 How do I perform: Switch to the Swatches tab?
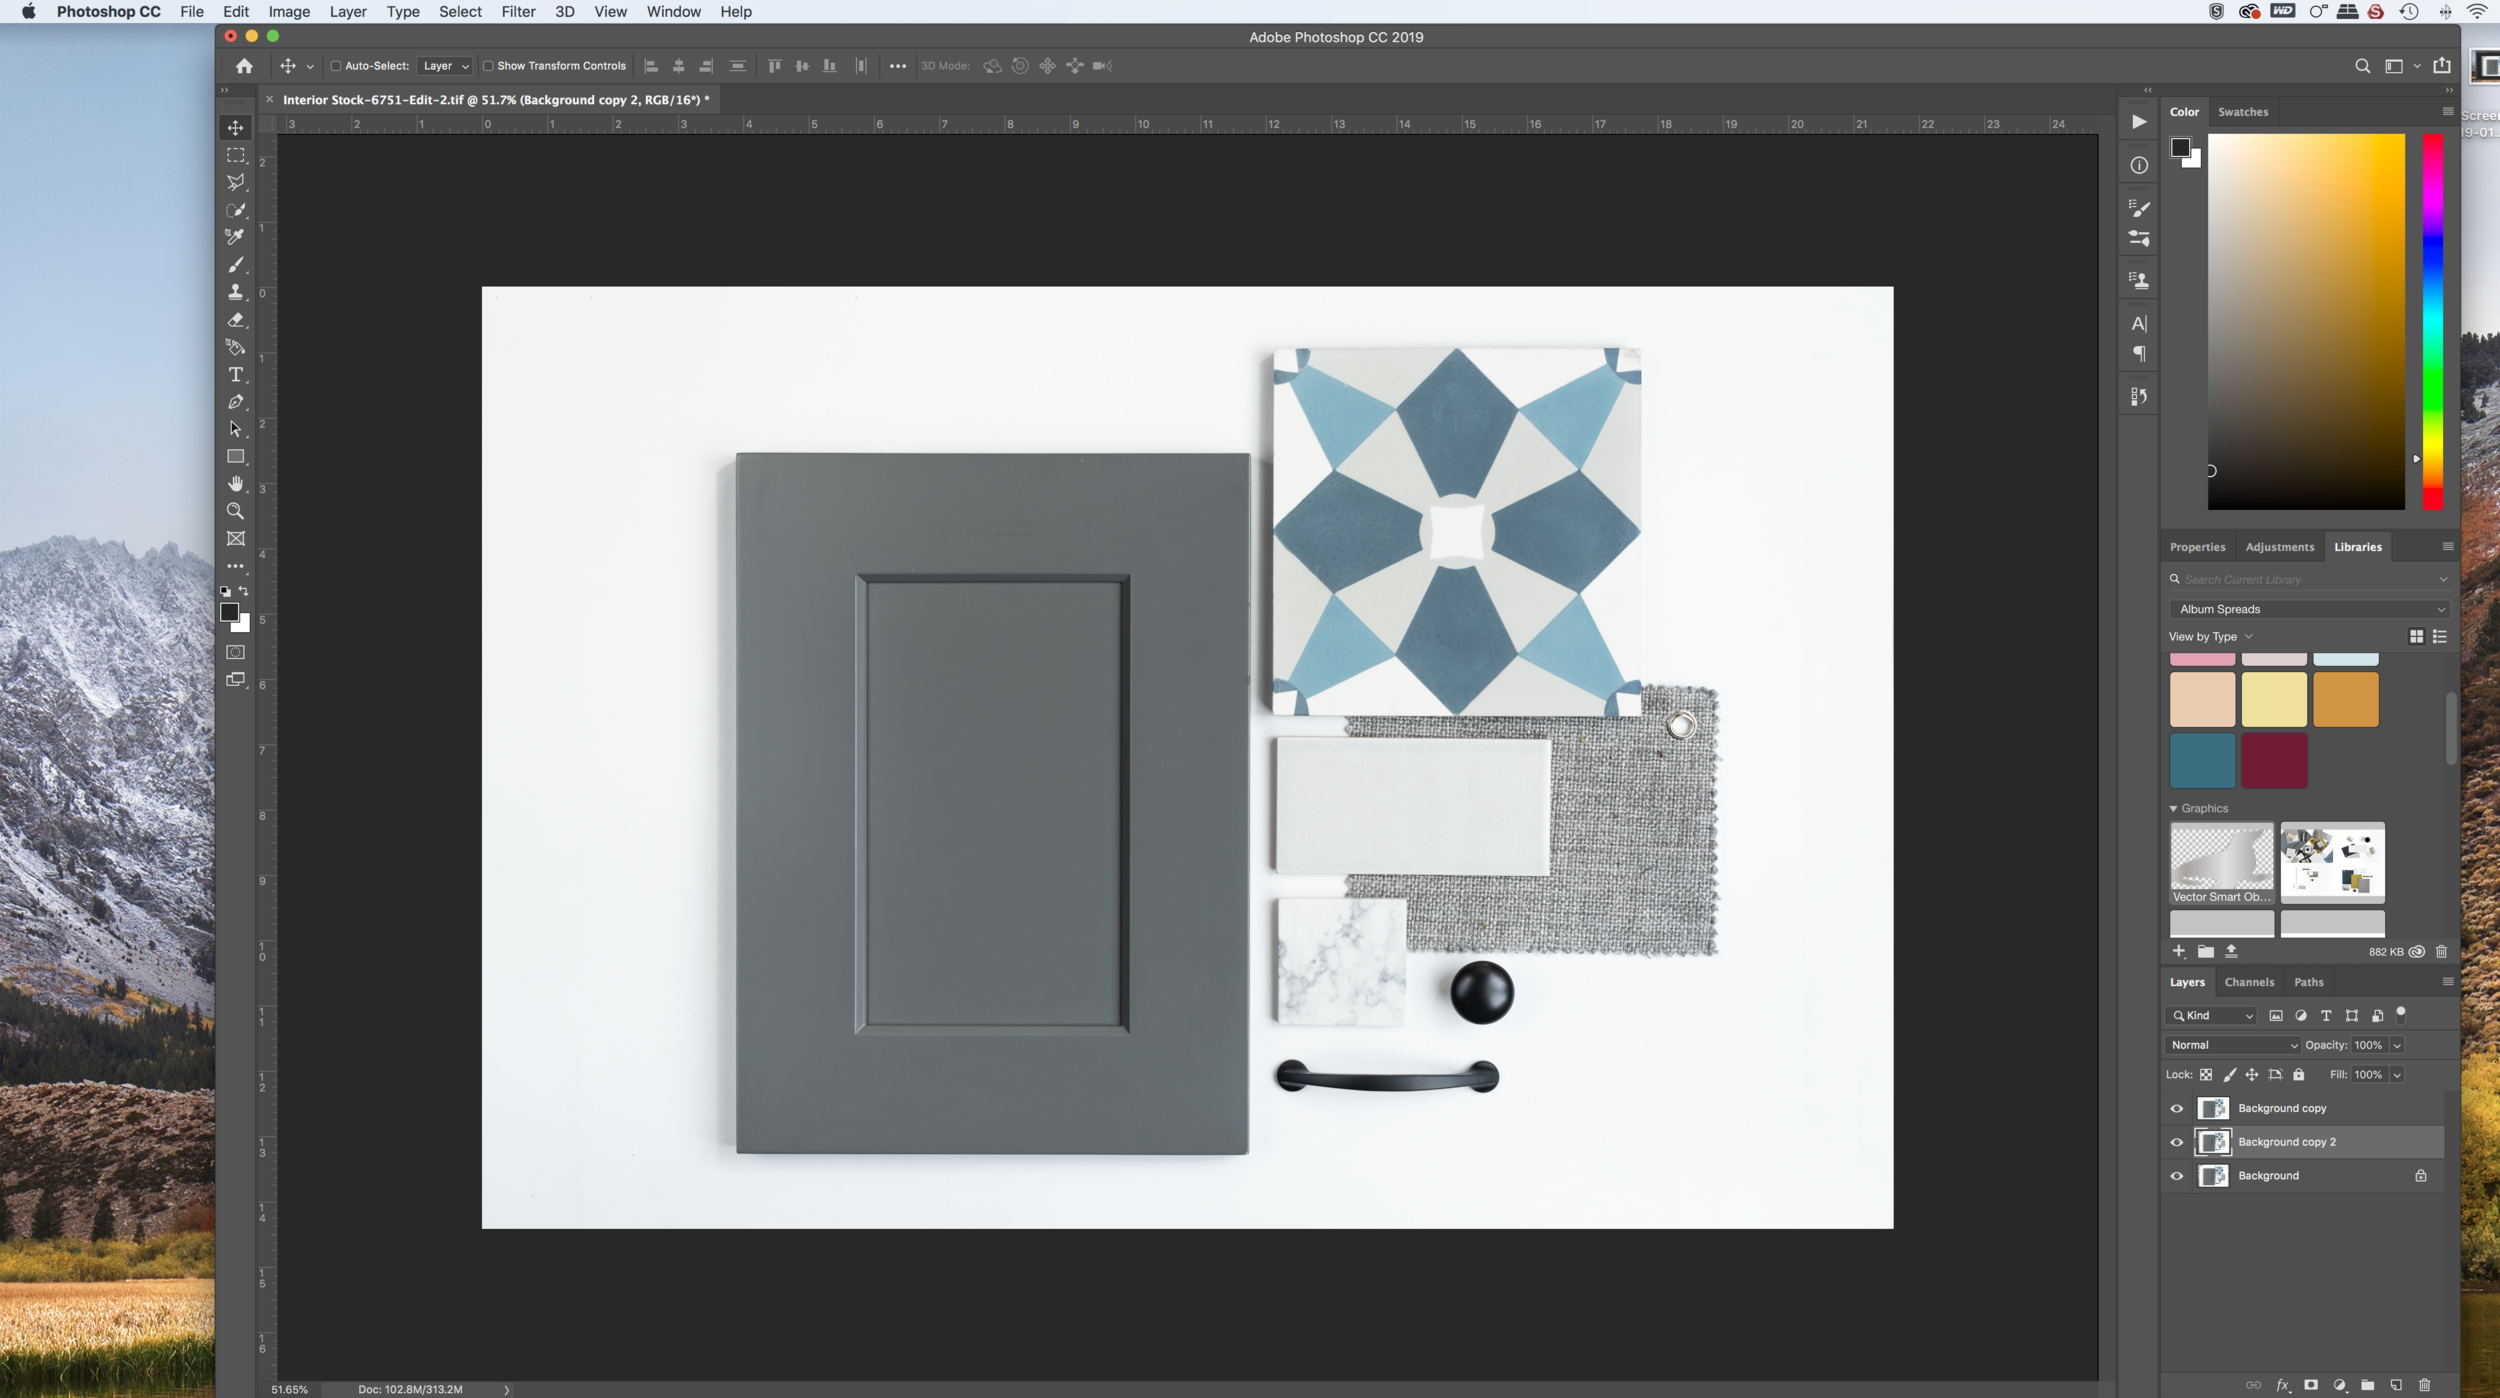tap(2242, 112)
